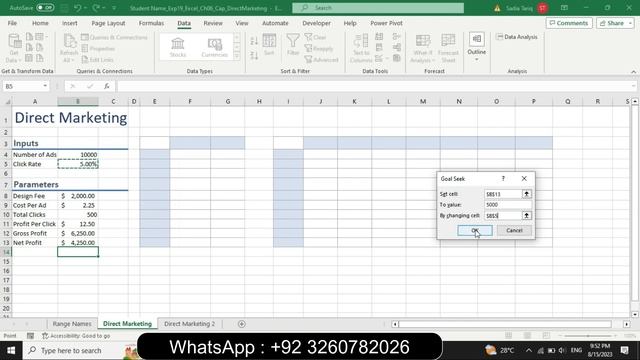Image resolution: width=640 pixels, height=360 pixels.
Task: Switch to the Insert tab
Action: click(x=69, y=23)
